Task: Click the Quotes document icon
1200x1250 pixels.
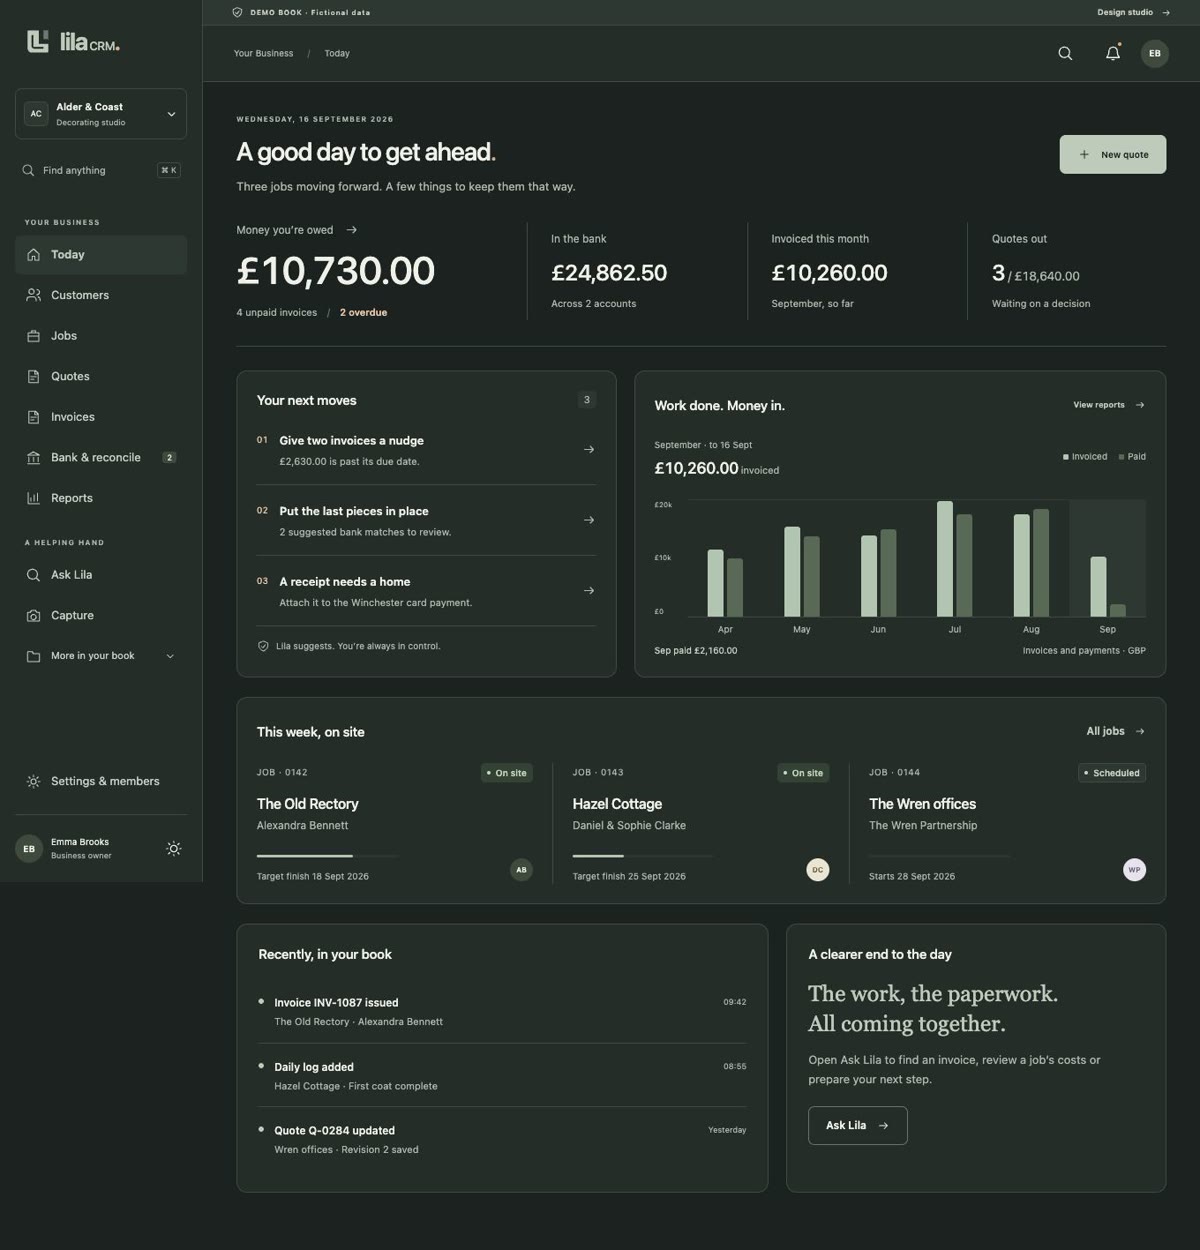Action: [33, 376]
